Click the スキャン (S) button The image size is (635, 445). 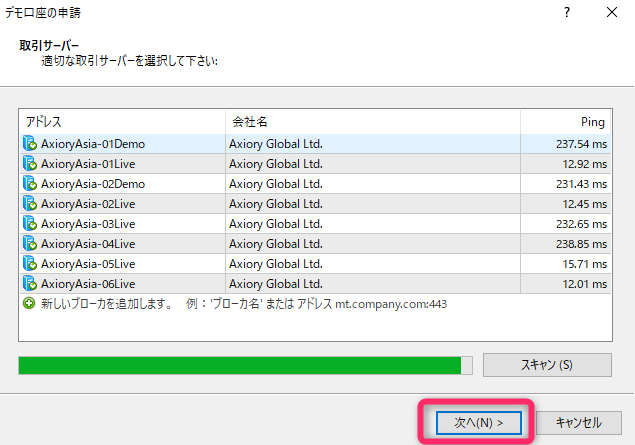[547, 365]
